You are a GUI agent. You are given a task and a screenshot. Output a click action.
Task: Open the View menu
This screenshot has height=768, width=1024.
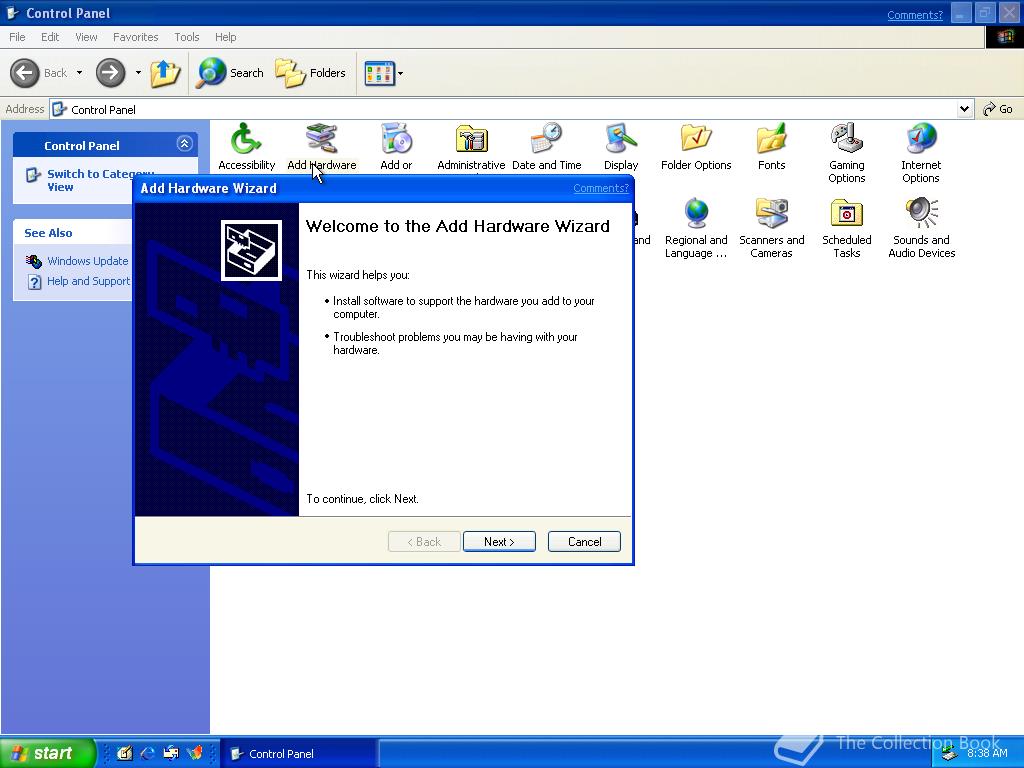[x=86, y=37]
